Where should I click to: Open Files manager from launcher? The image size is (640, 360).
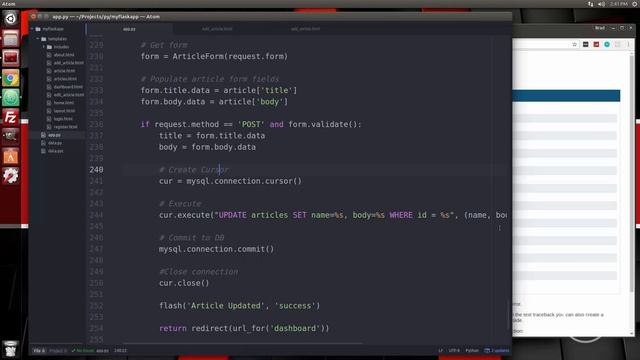[x=11, y=38]
